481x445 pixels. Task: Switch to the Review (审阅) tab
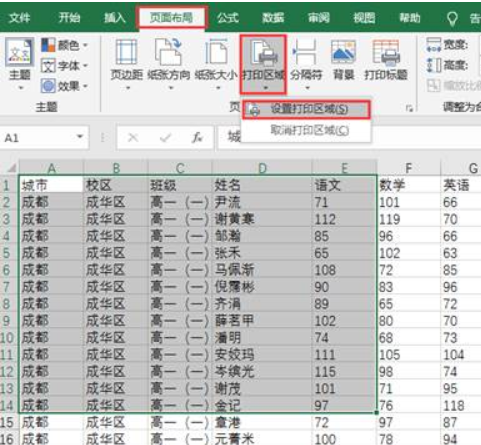tap(319, 18)
